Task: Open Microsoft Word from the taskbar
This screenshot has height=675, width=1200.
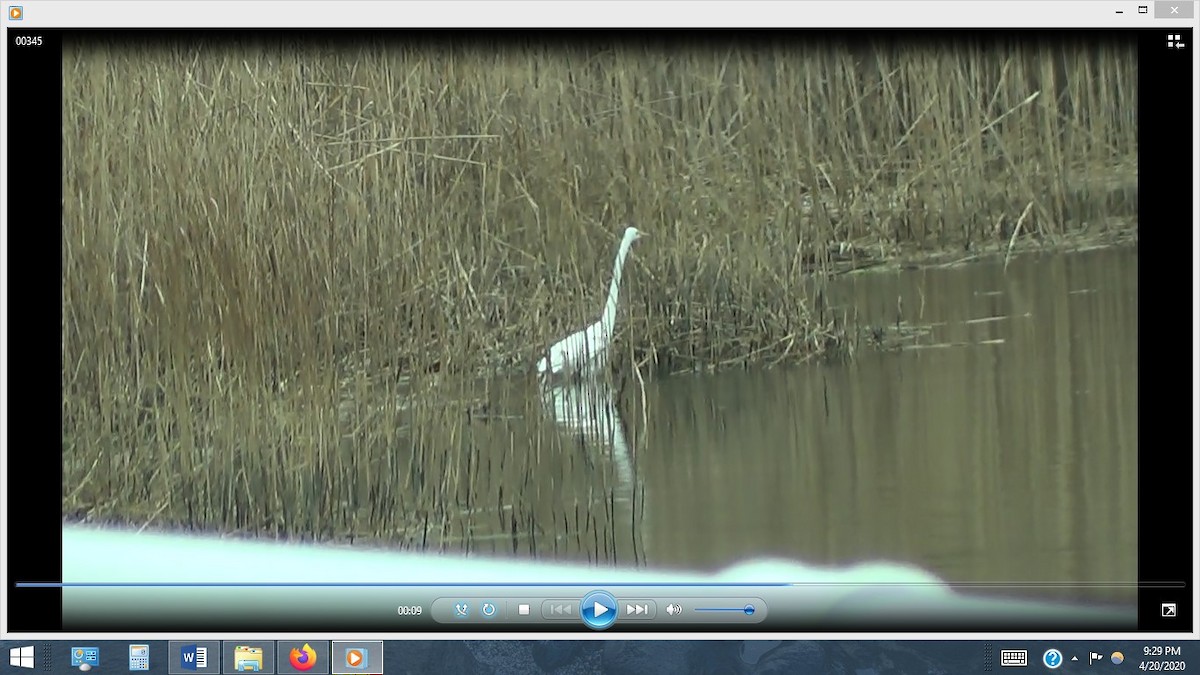Action: pos(194,657)
